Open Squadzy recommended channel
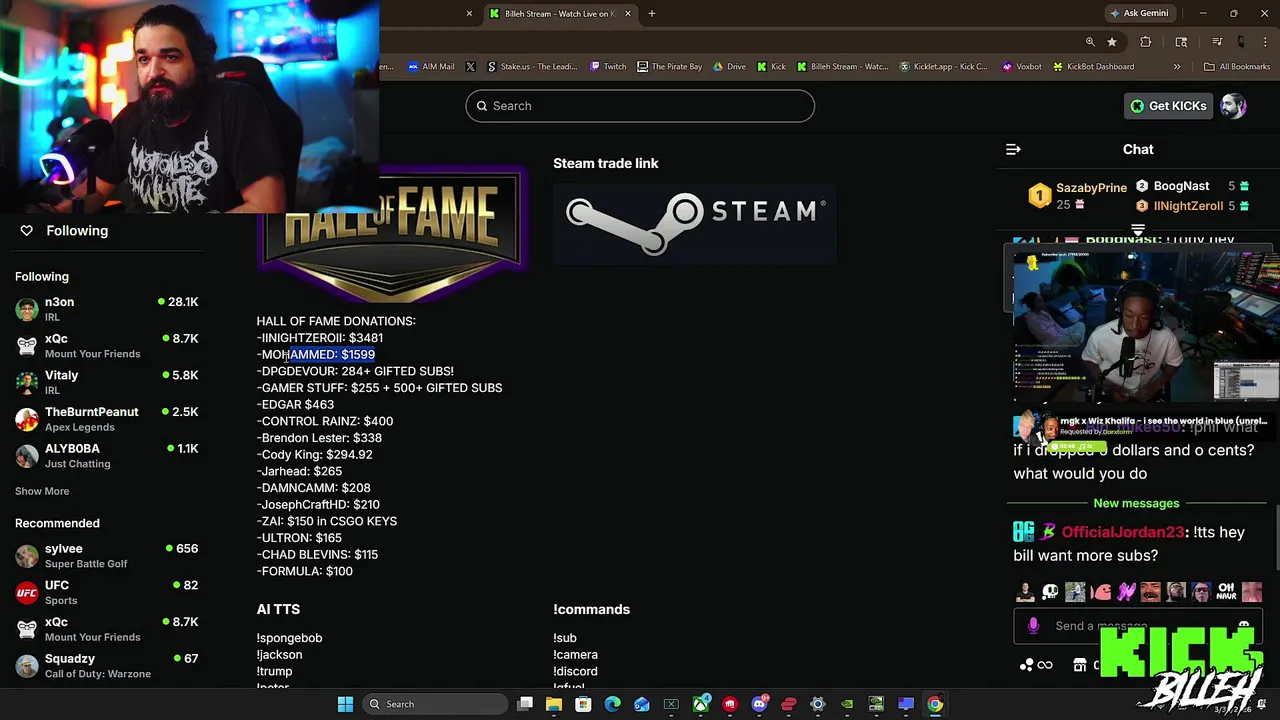The image size is (1280, 720). point(106,666)
